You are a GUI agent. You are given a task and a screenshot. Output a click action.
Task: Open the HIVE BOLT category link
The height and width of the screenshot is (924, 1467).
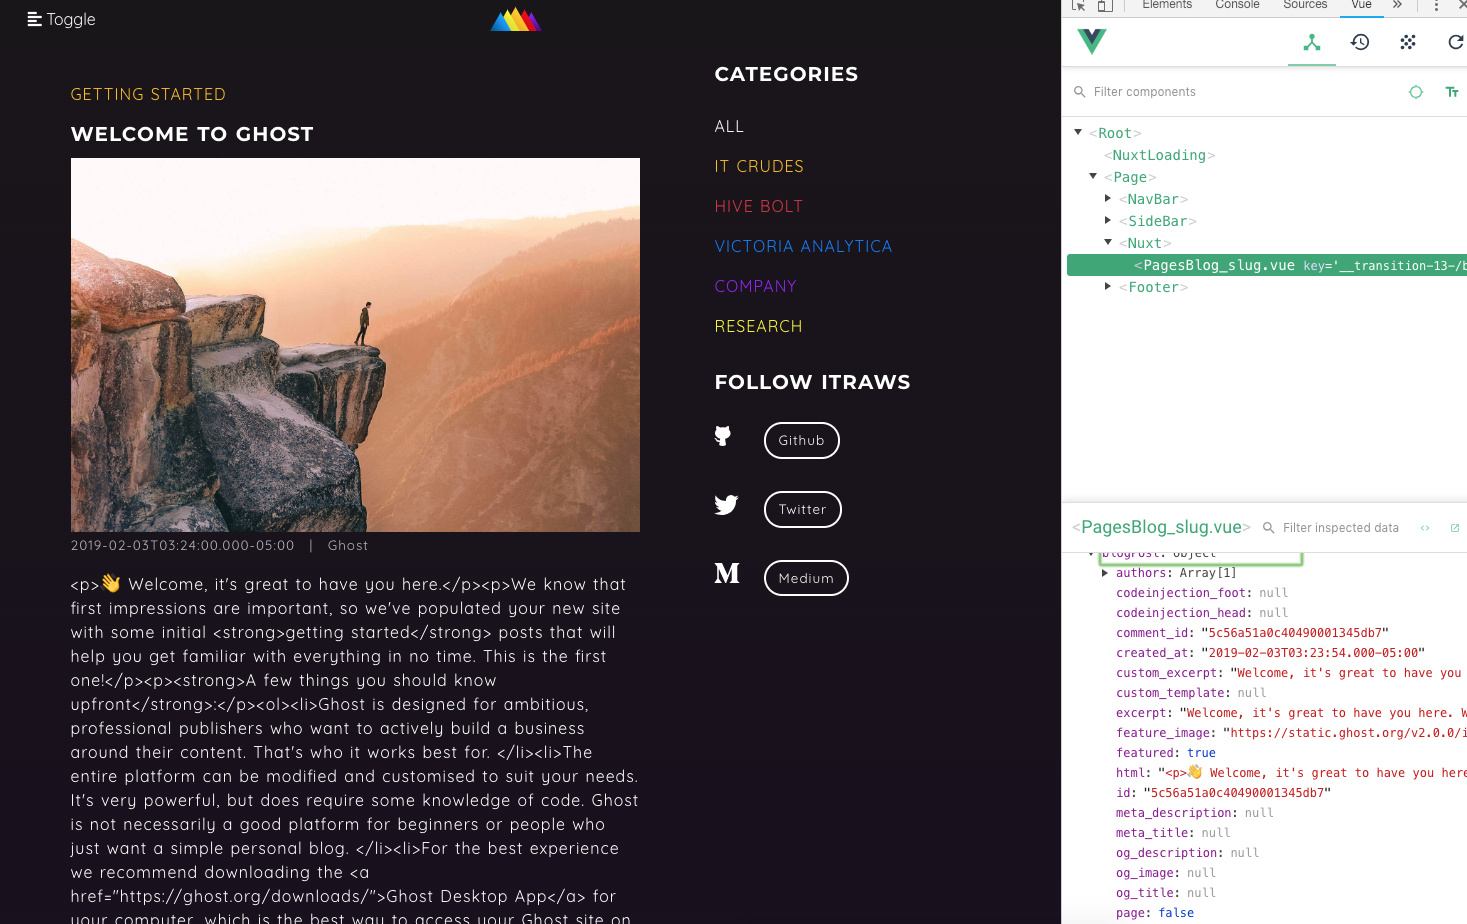click(758, 207)
